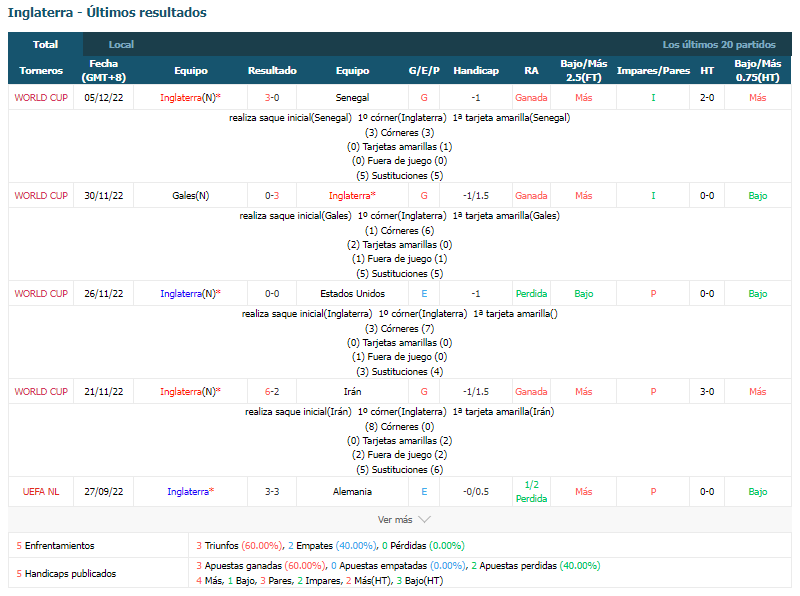Screen dimensions: 800x596
Task: Click the Alemania team name
Action: pyautogui.click(x=352, y=491)
